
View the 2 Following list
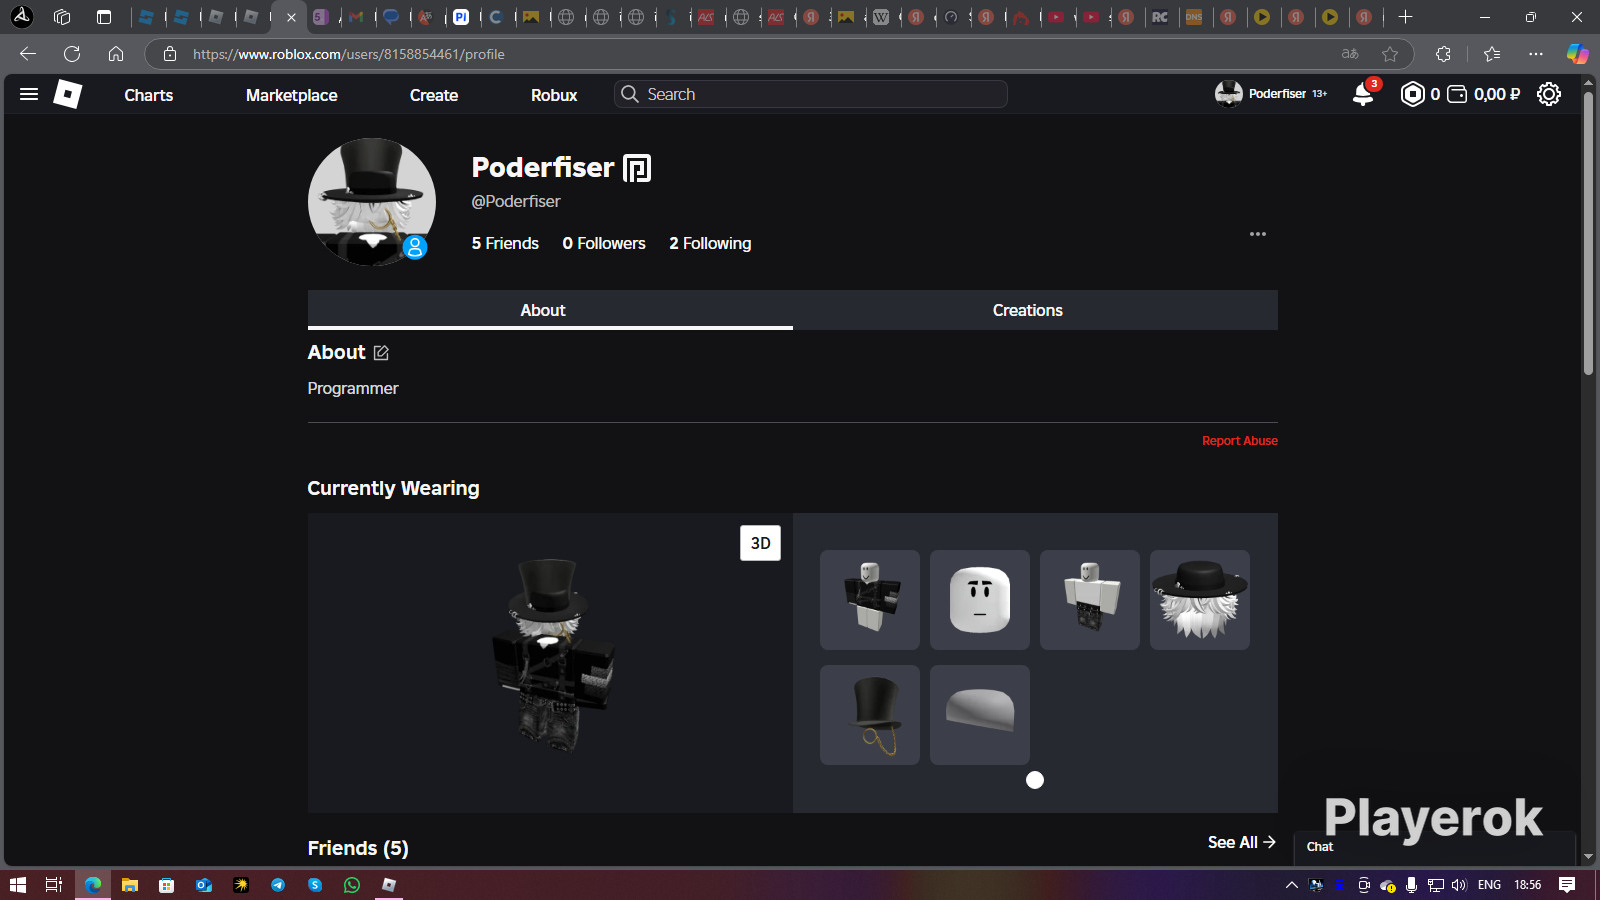710,243
